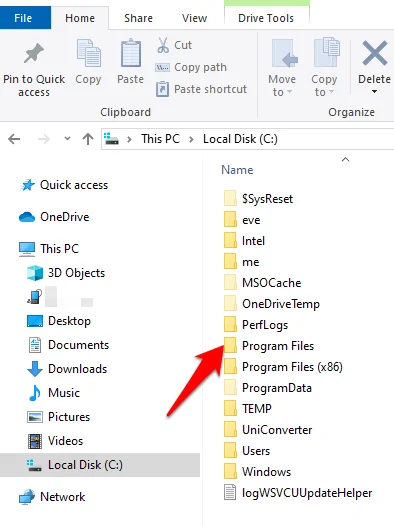Image resolution: width=394 pixels, height=526 pixels.
Task: Click This PC in address bar
Action: click(160, 139)
